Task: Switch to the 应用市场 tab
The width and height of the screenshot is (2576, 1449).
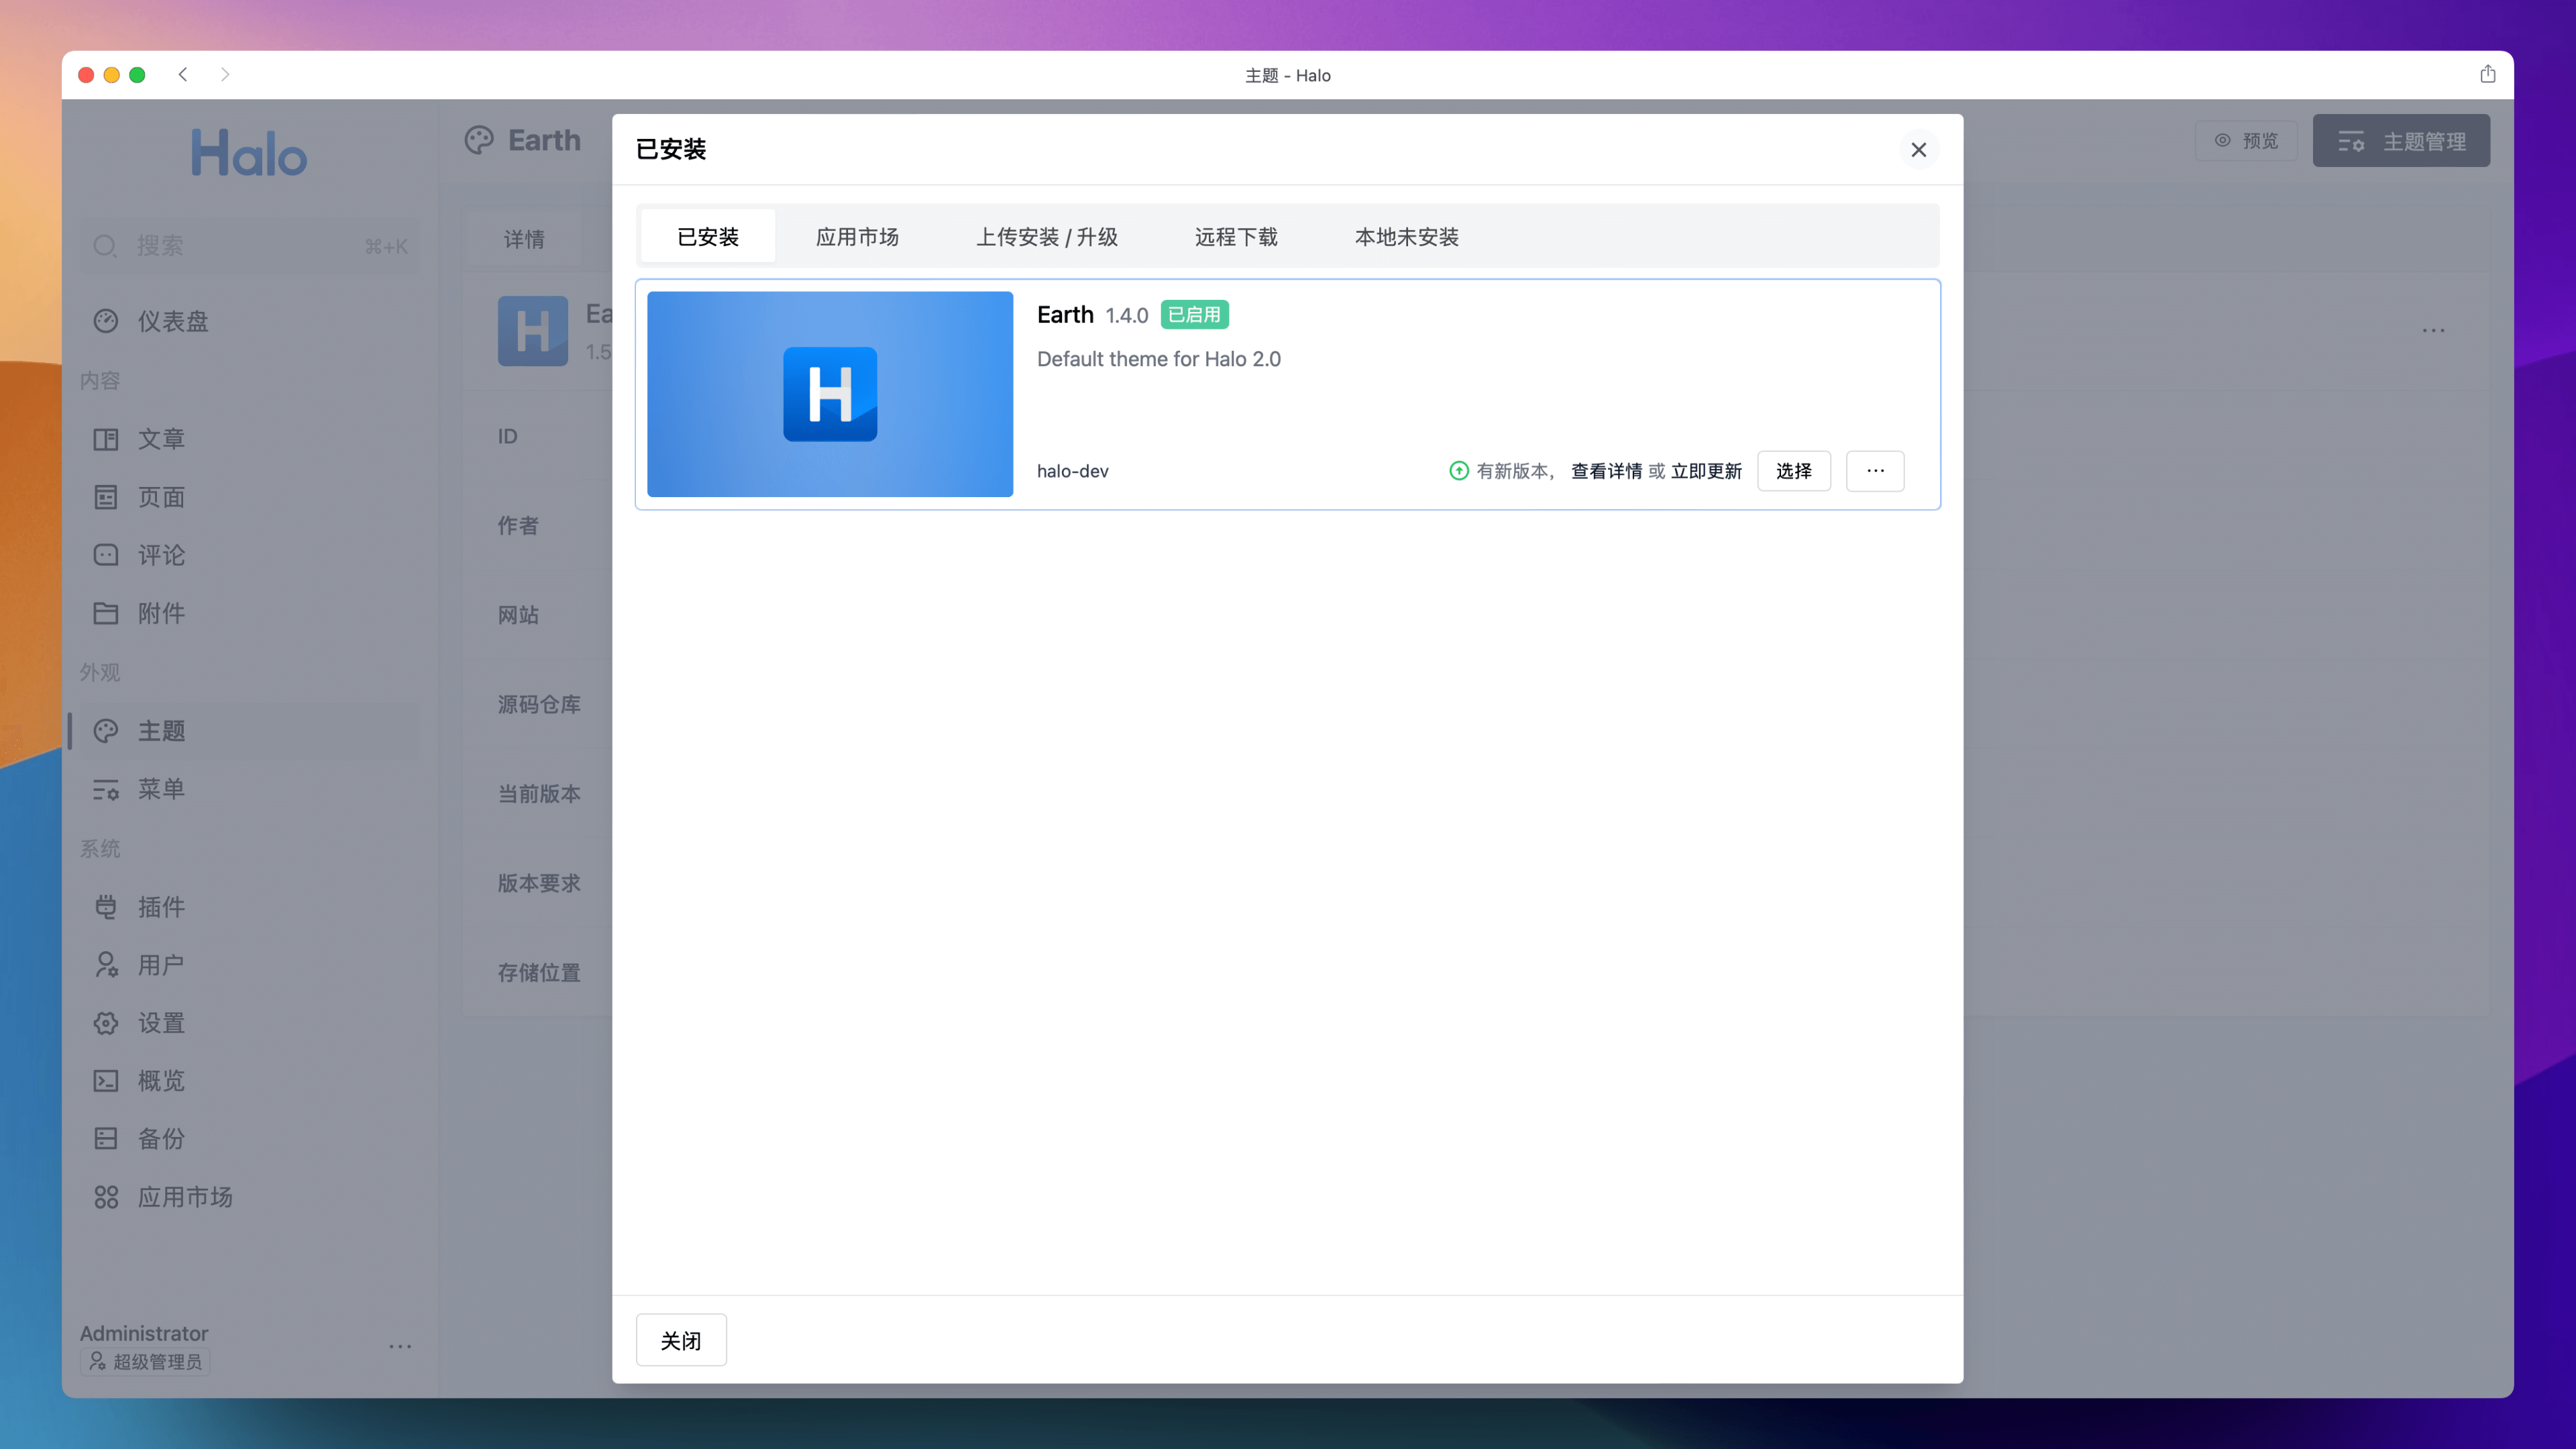Action: (856, 237)
